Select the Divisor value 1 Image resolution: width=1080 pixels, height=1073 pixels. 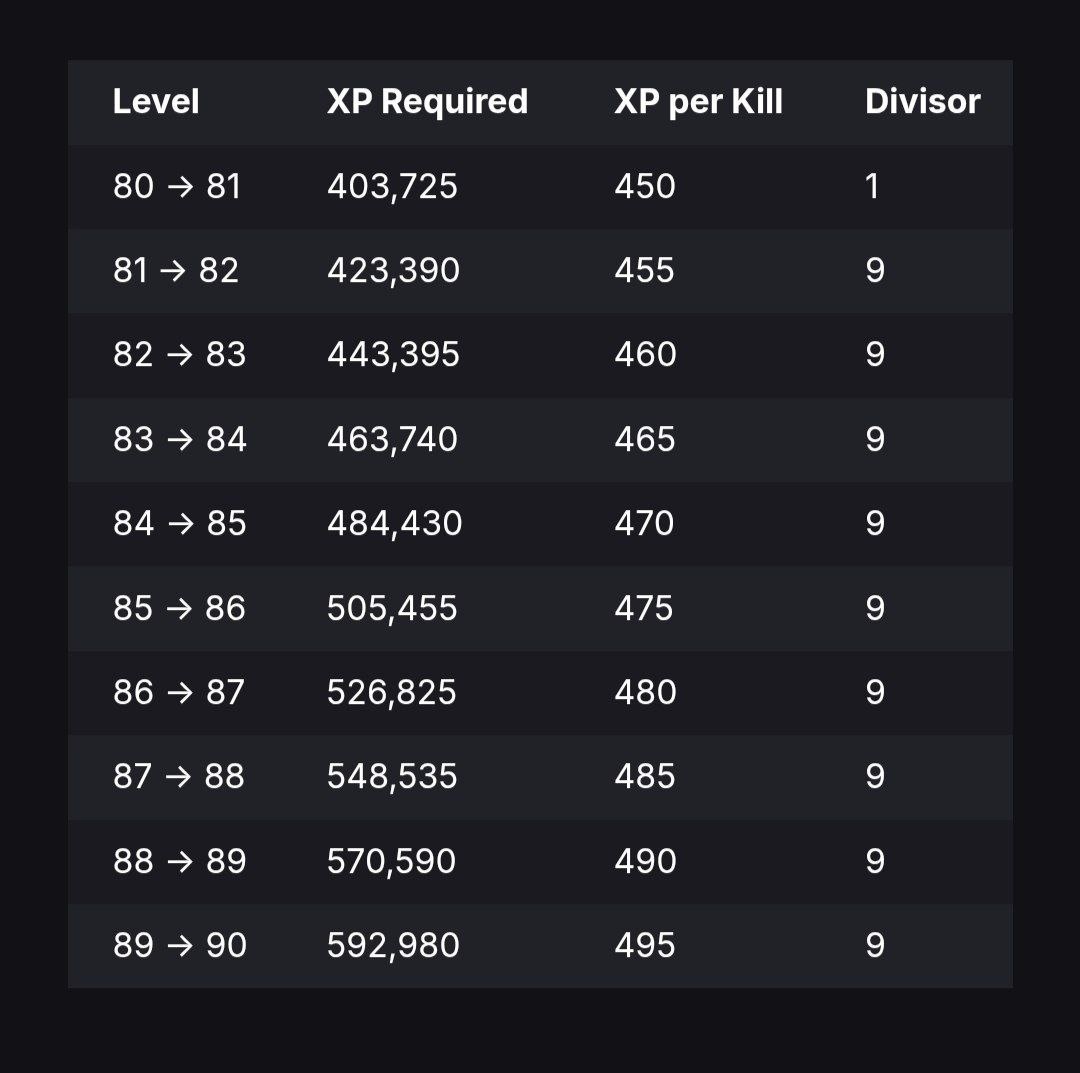click(872, 187)
